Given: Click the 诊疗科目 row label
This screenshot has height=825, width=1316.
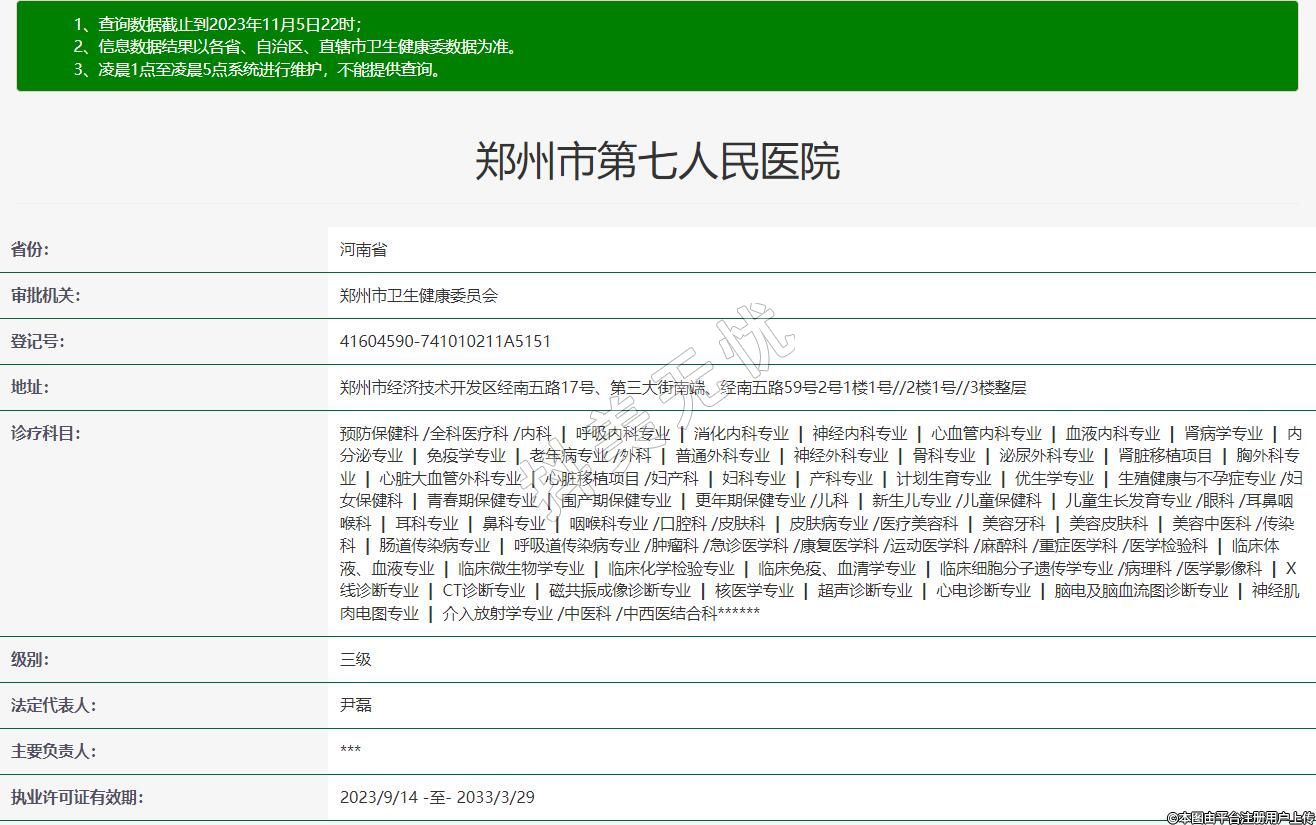Looking at the screenshot, I should coord(45,433).
